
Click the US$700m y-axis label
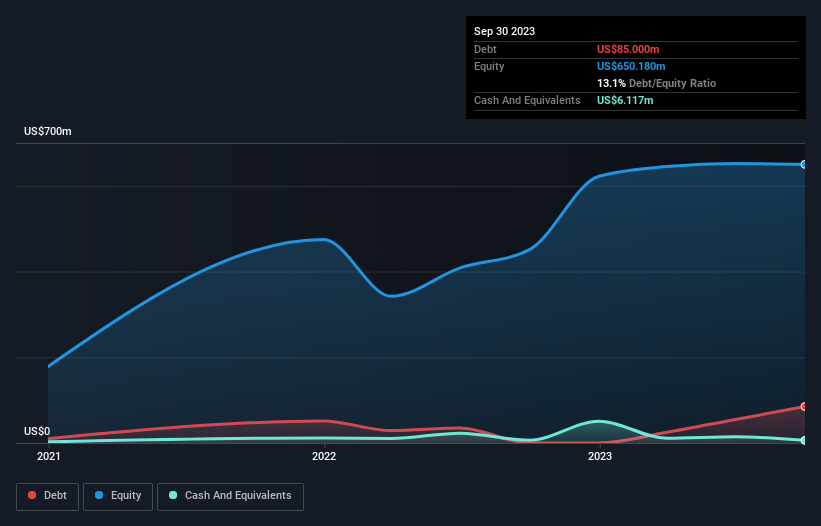click(x=48, y=131)
